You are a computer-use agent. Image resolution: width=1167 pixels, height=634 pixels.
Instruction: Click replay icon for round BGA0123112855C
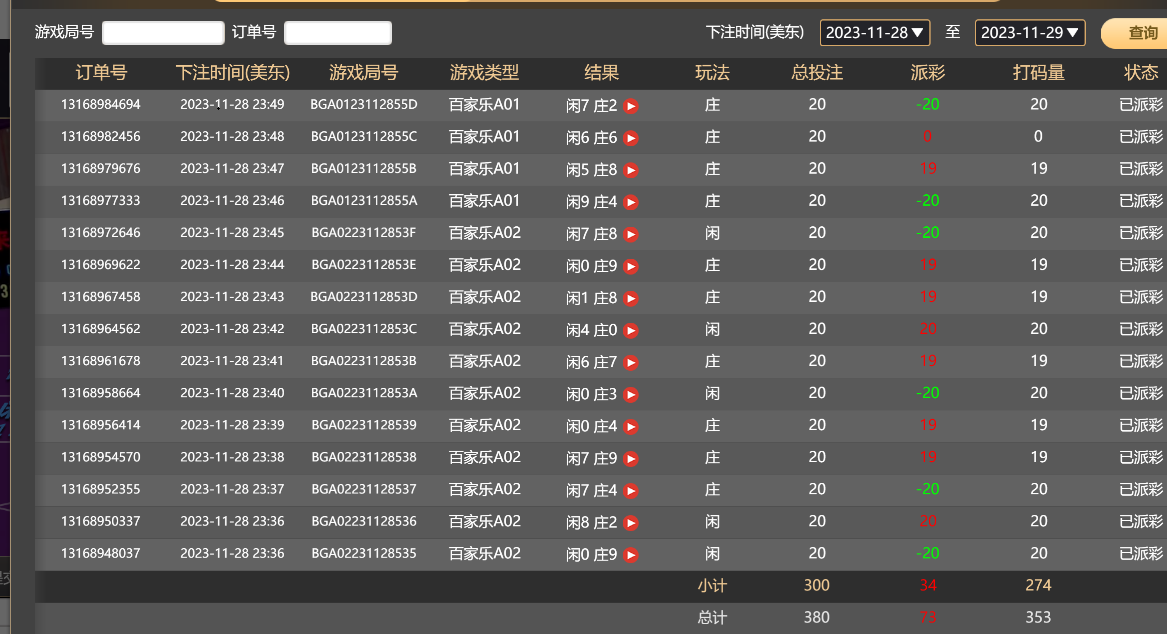(631, 138)
